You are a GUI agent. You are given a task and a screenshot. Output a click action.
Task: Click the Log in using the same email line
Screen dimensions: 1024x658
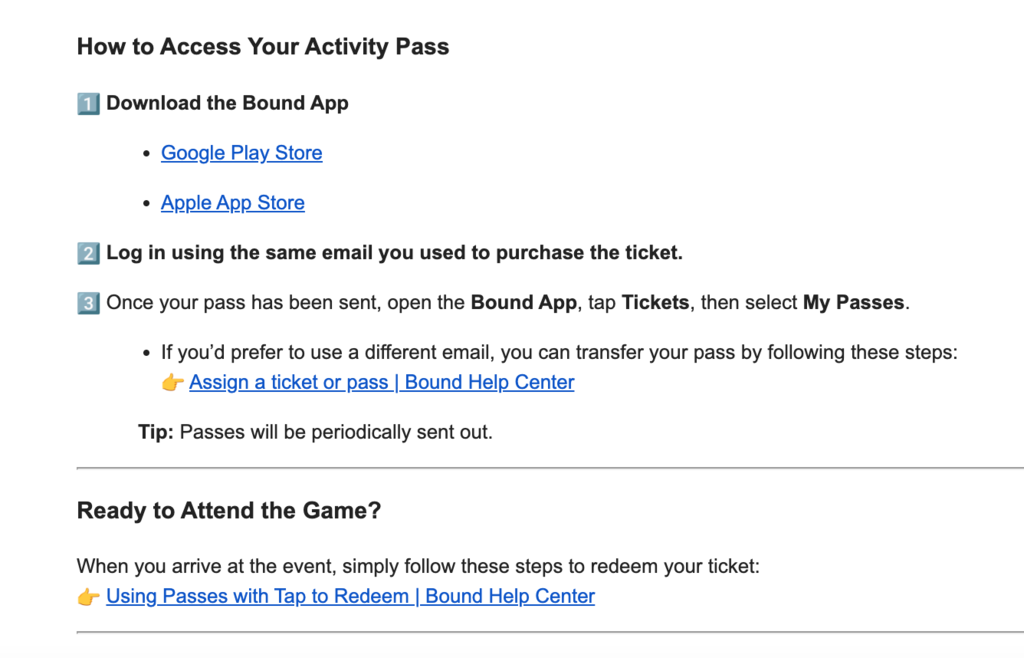pyautogui.click(x=394, y=253)
